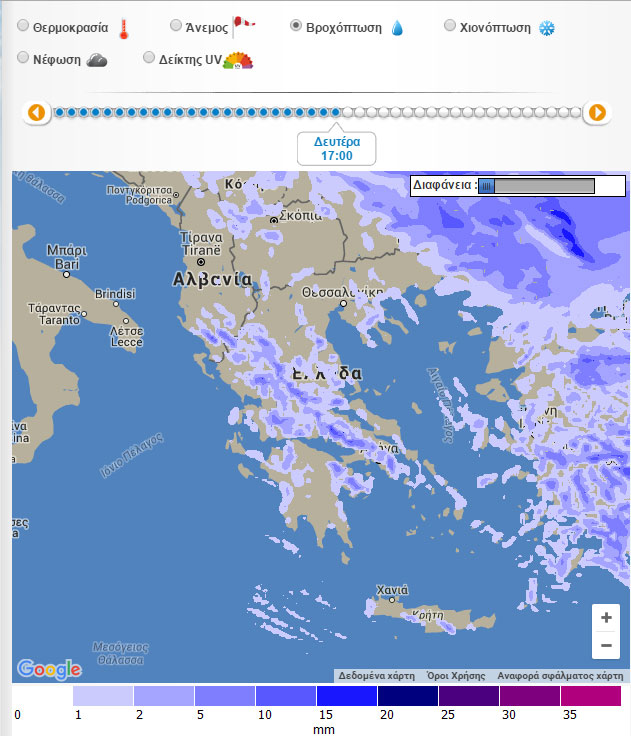Select the Χιονόπτωση radio button
631x736 pixels.
tap(450, 26)
